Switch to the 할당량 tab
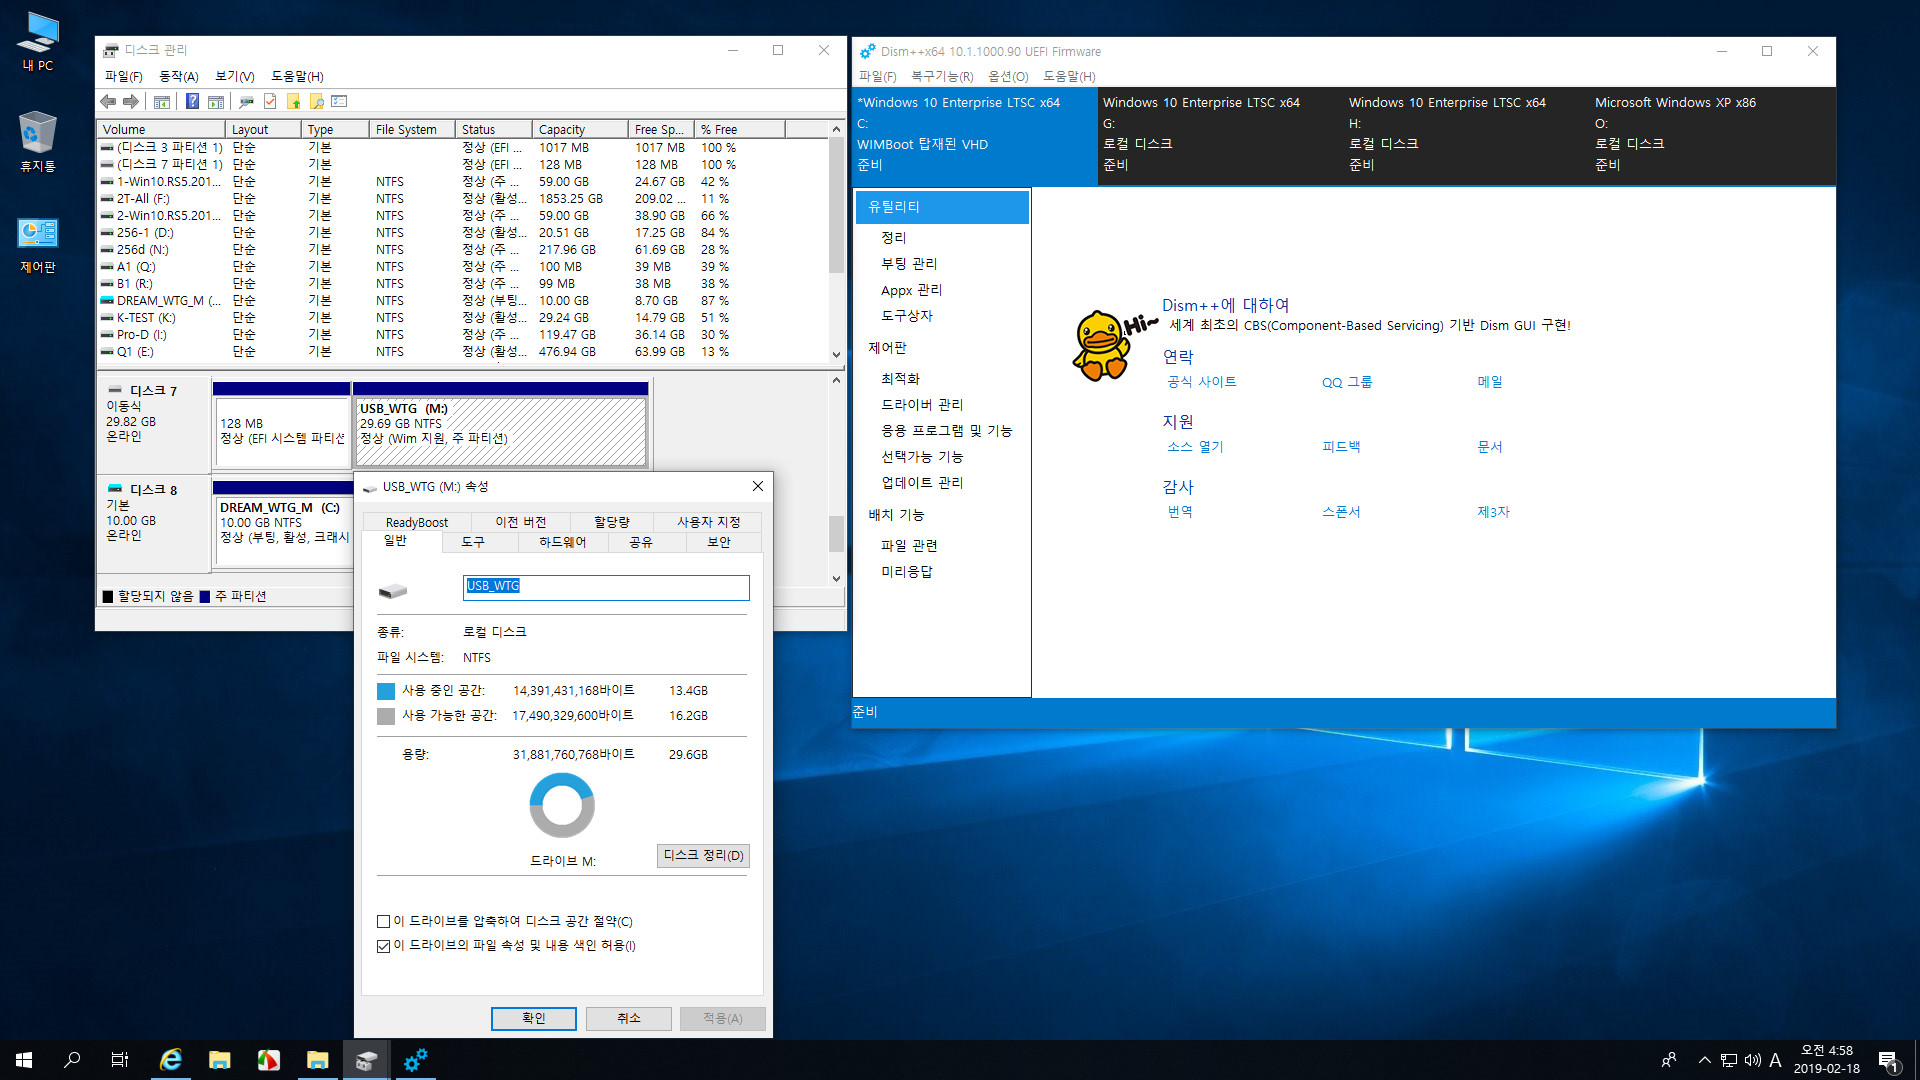 click(x=612, y=522)
